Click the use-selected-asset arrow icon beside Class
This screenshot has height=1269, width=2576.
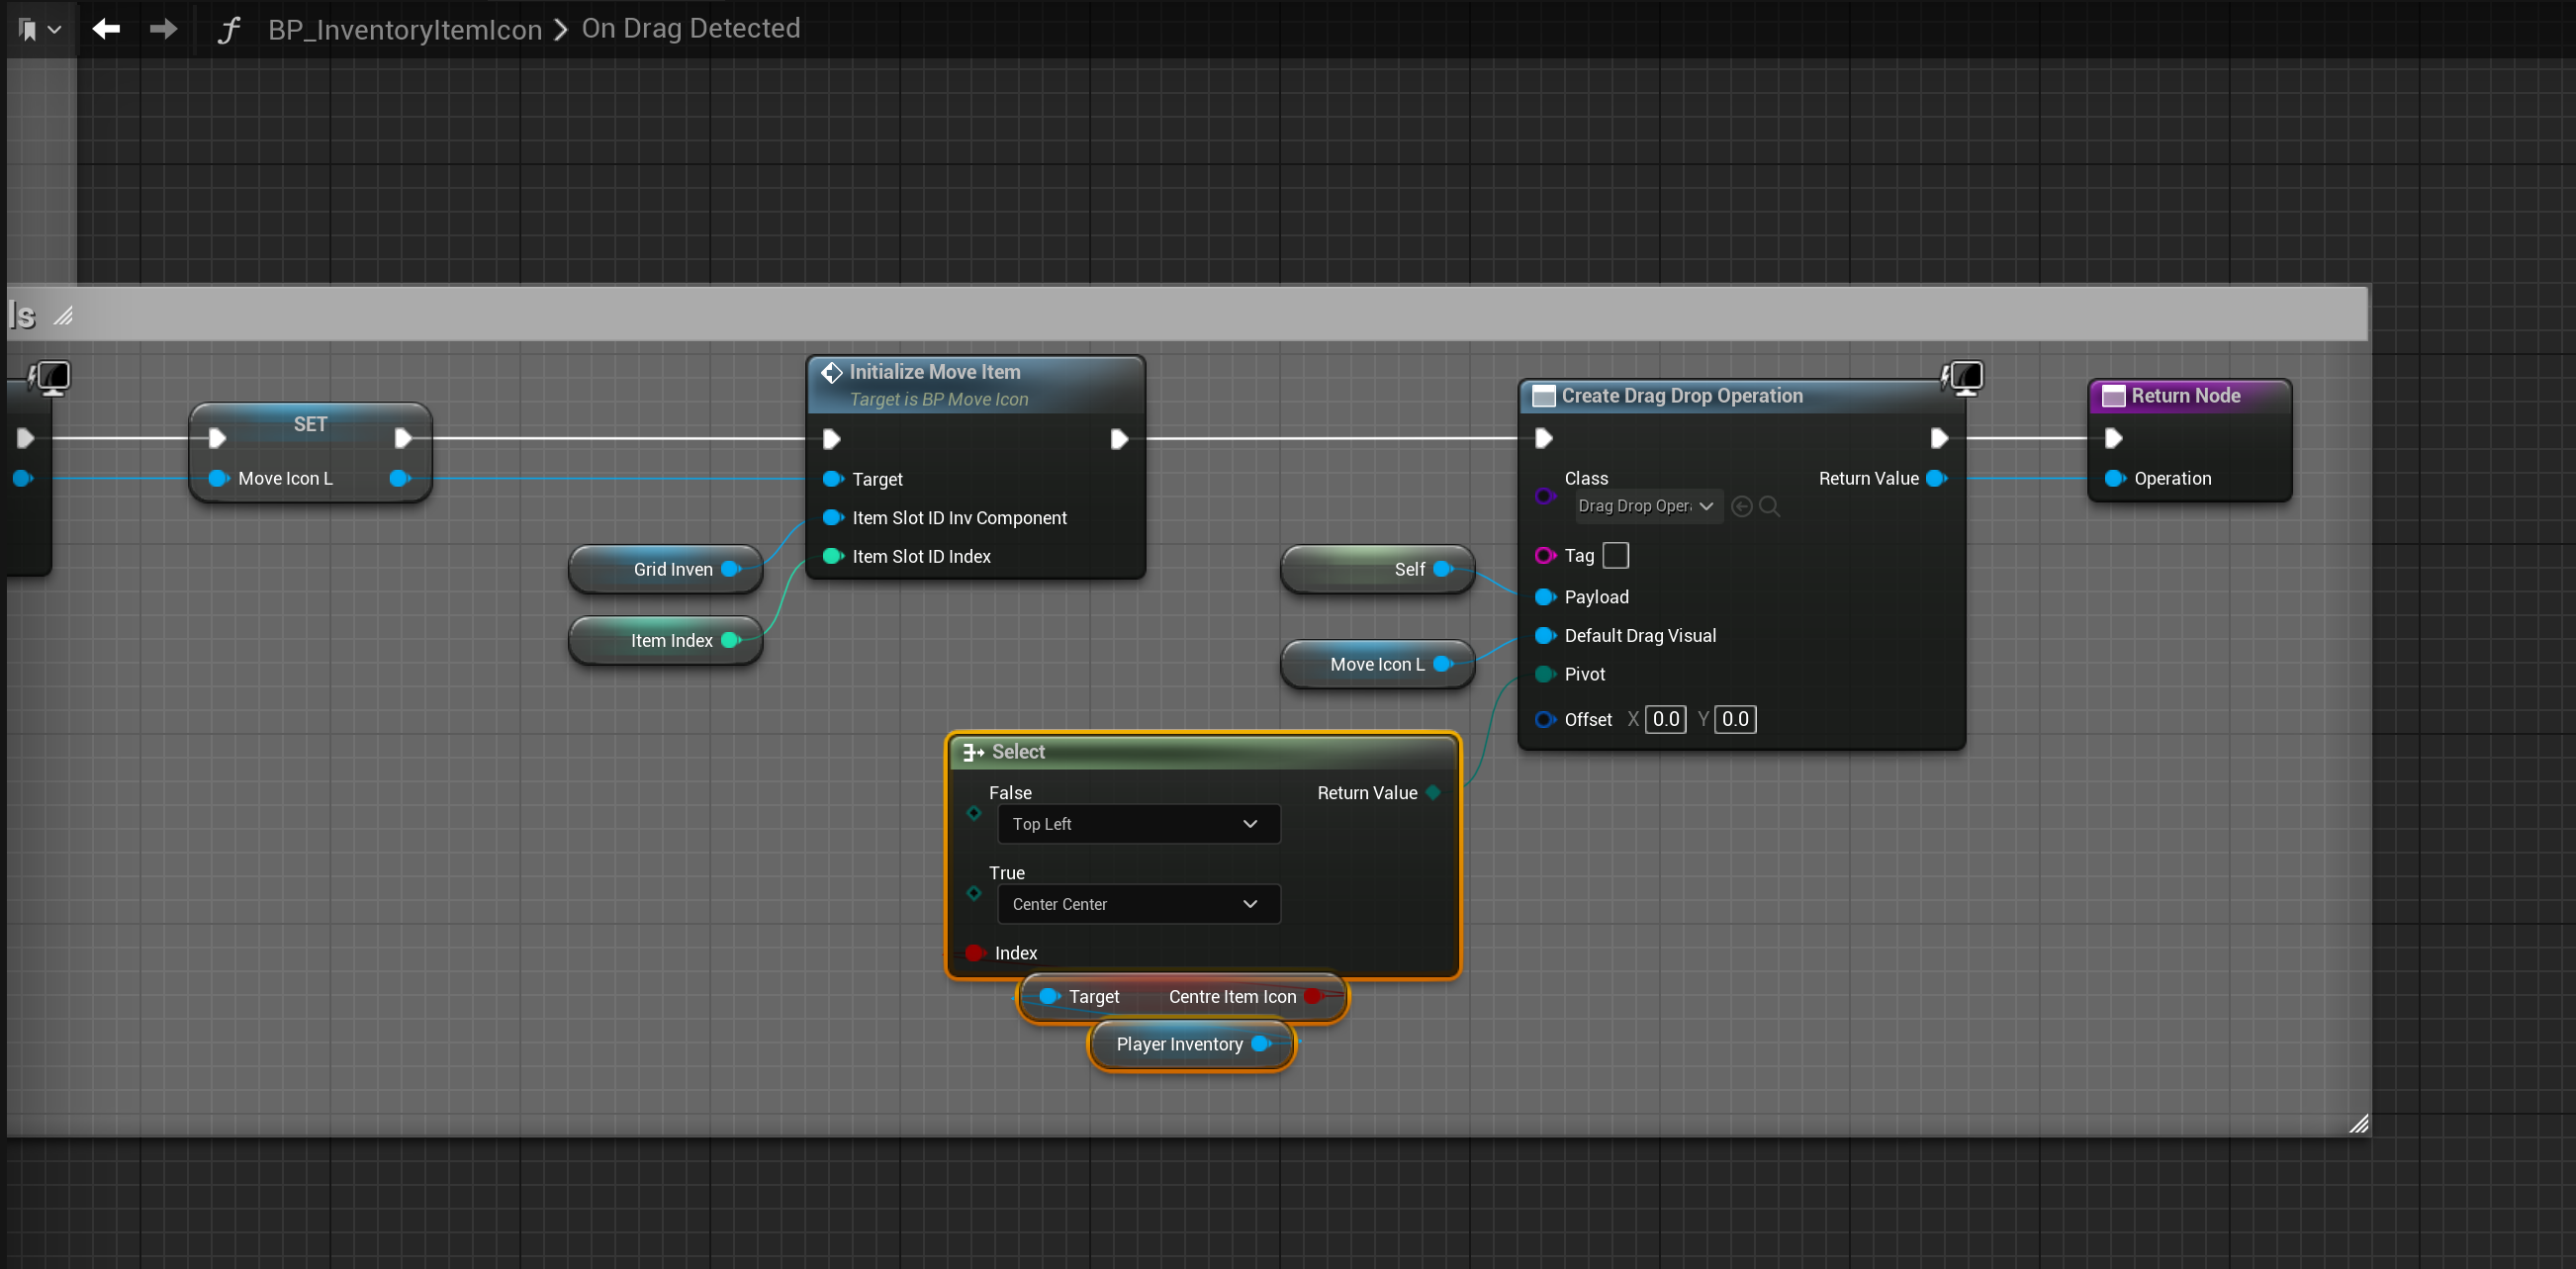click(x=1741, y=506)
